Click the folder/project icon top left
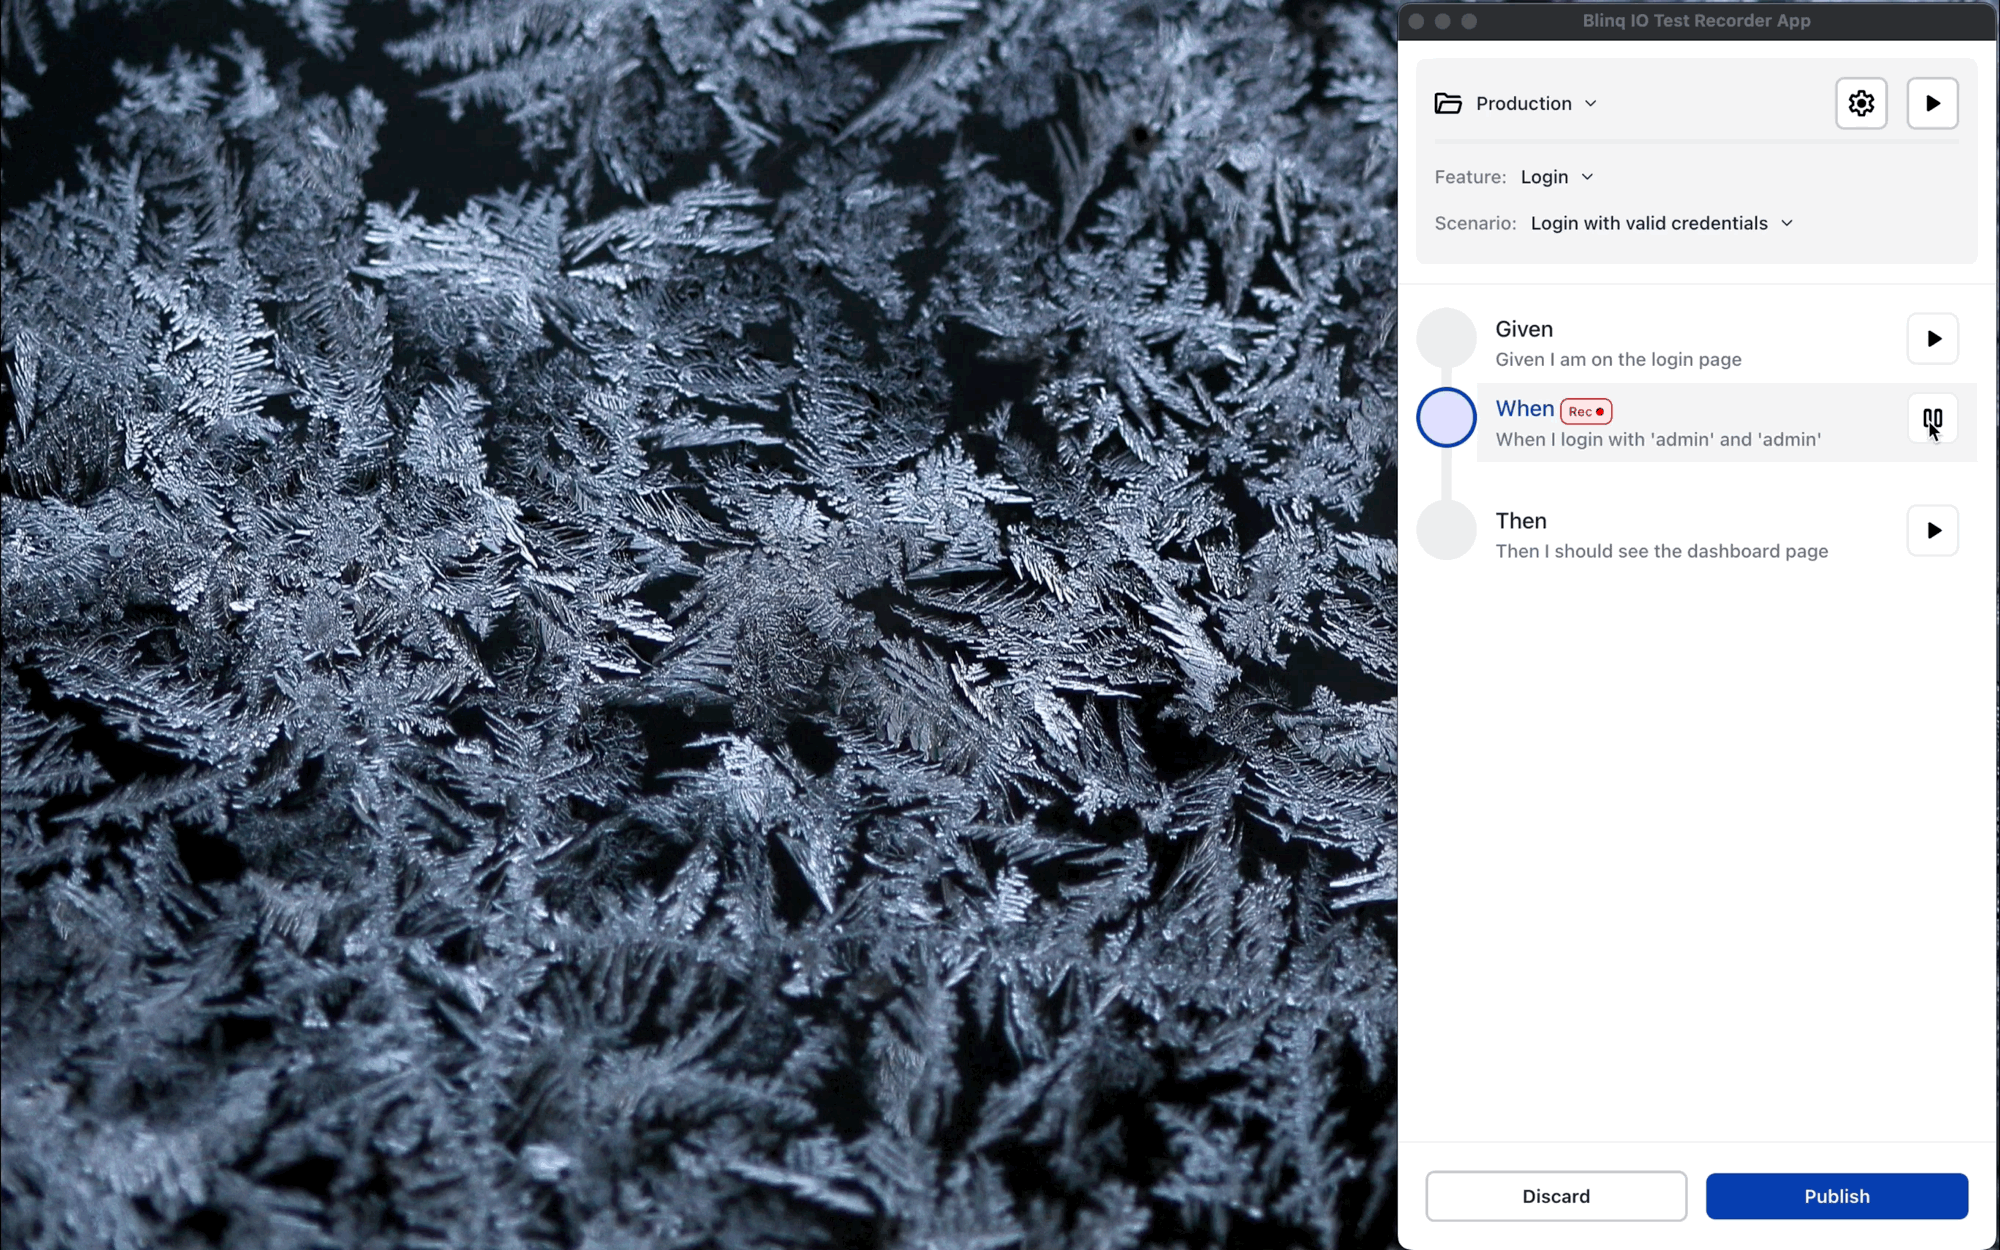This screenshot has height=1250, width=2000. [x=1447, y=102]
